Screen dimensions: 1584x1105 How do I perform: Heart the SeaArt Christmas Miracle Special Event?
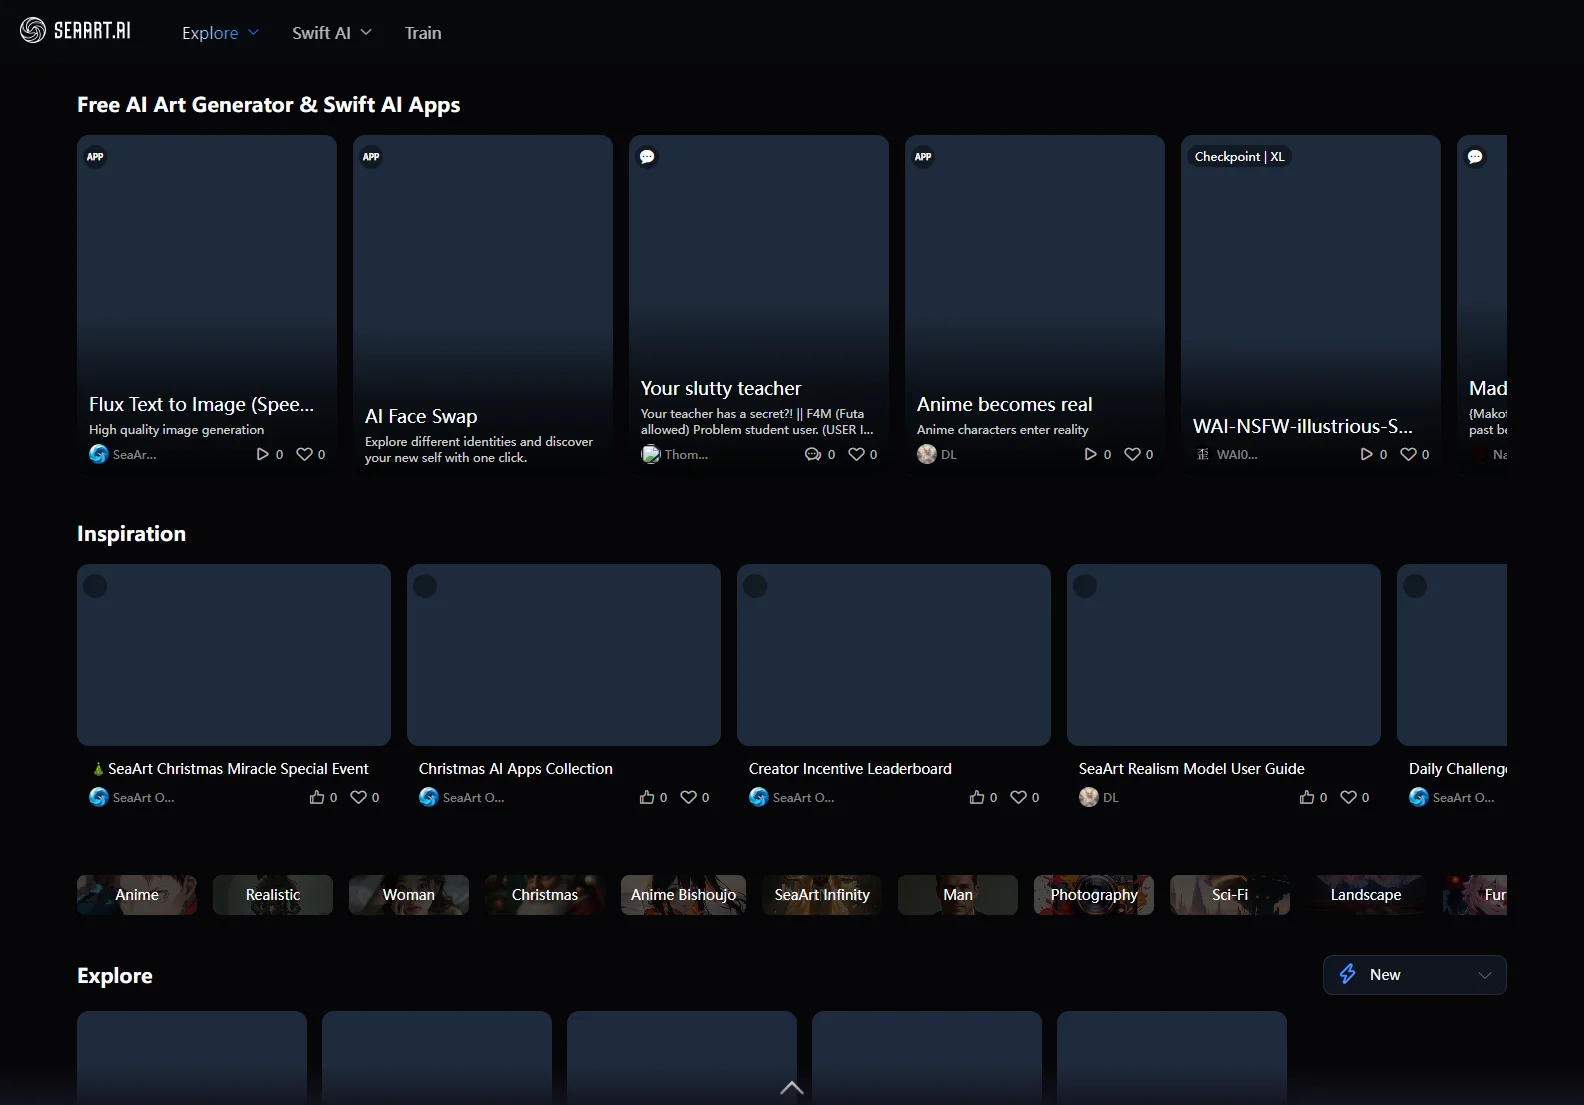point(358,797)
